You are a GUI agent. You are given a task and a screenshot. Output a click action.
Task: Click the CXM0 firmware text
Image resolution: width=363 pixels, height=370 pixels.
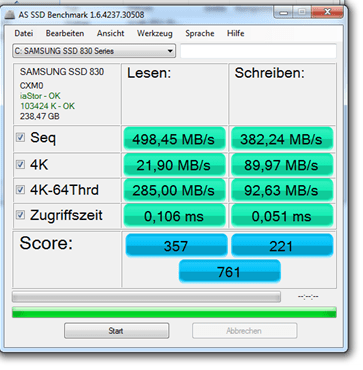(31, 85)
